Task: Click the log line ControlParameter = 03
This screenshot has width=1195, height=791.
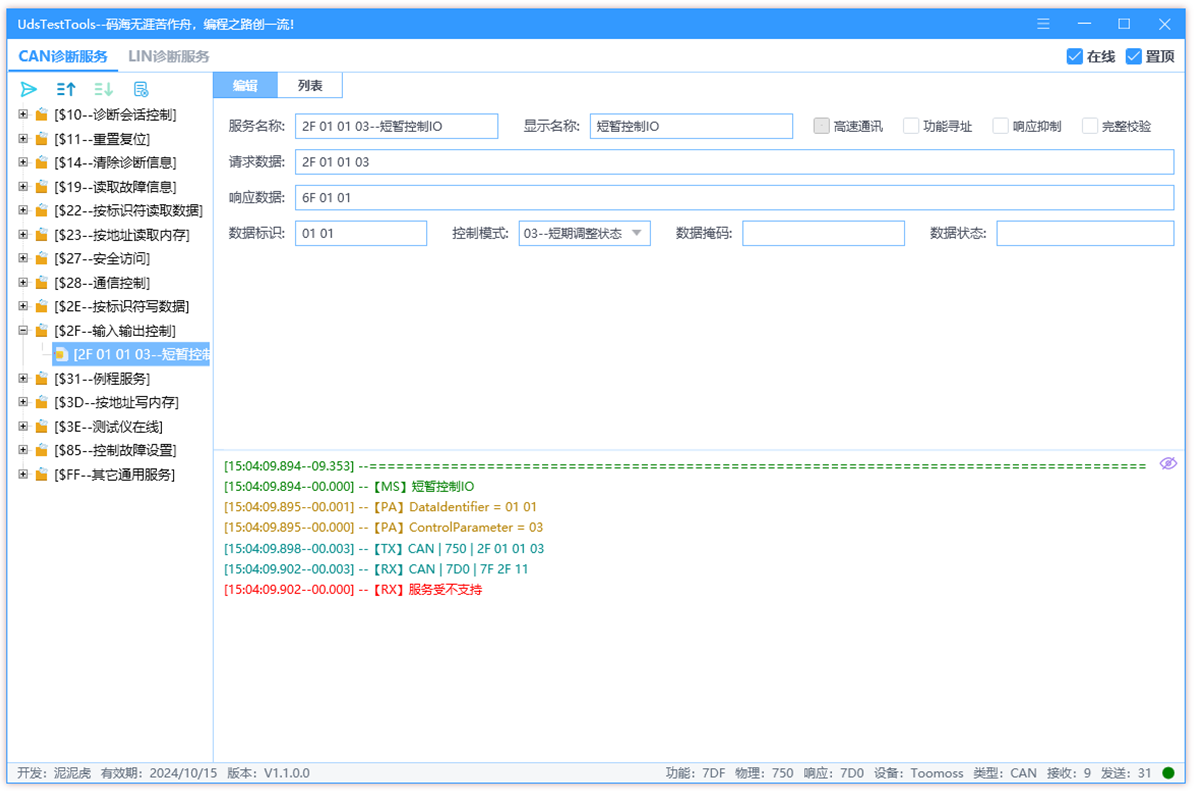Action: (383, 527)
